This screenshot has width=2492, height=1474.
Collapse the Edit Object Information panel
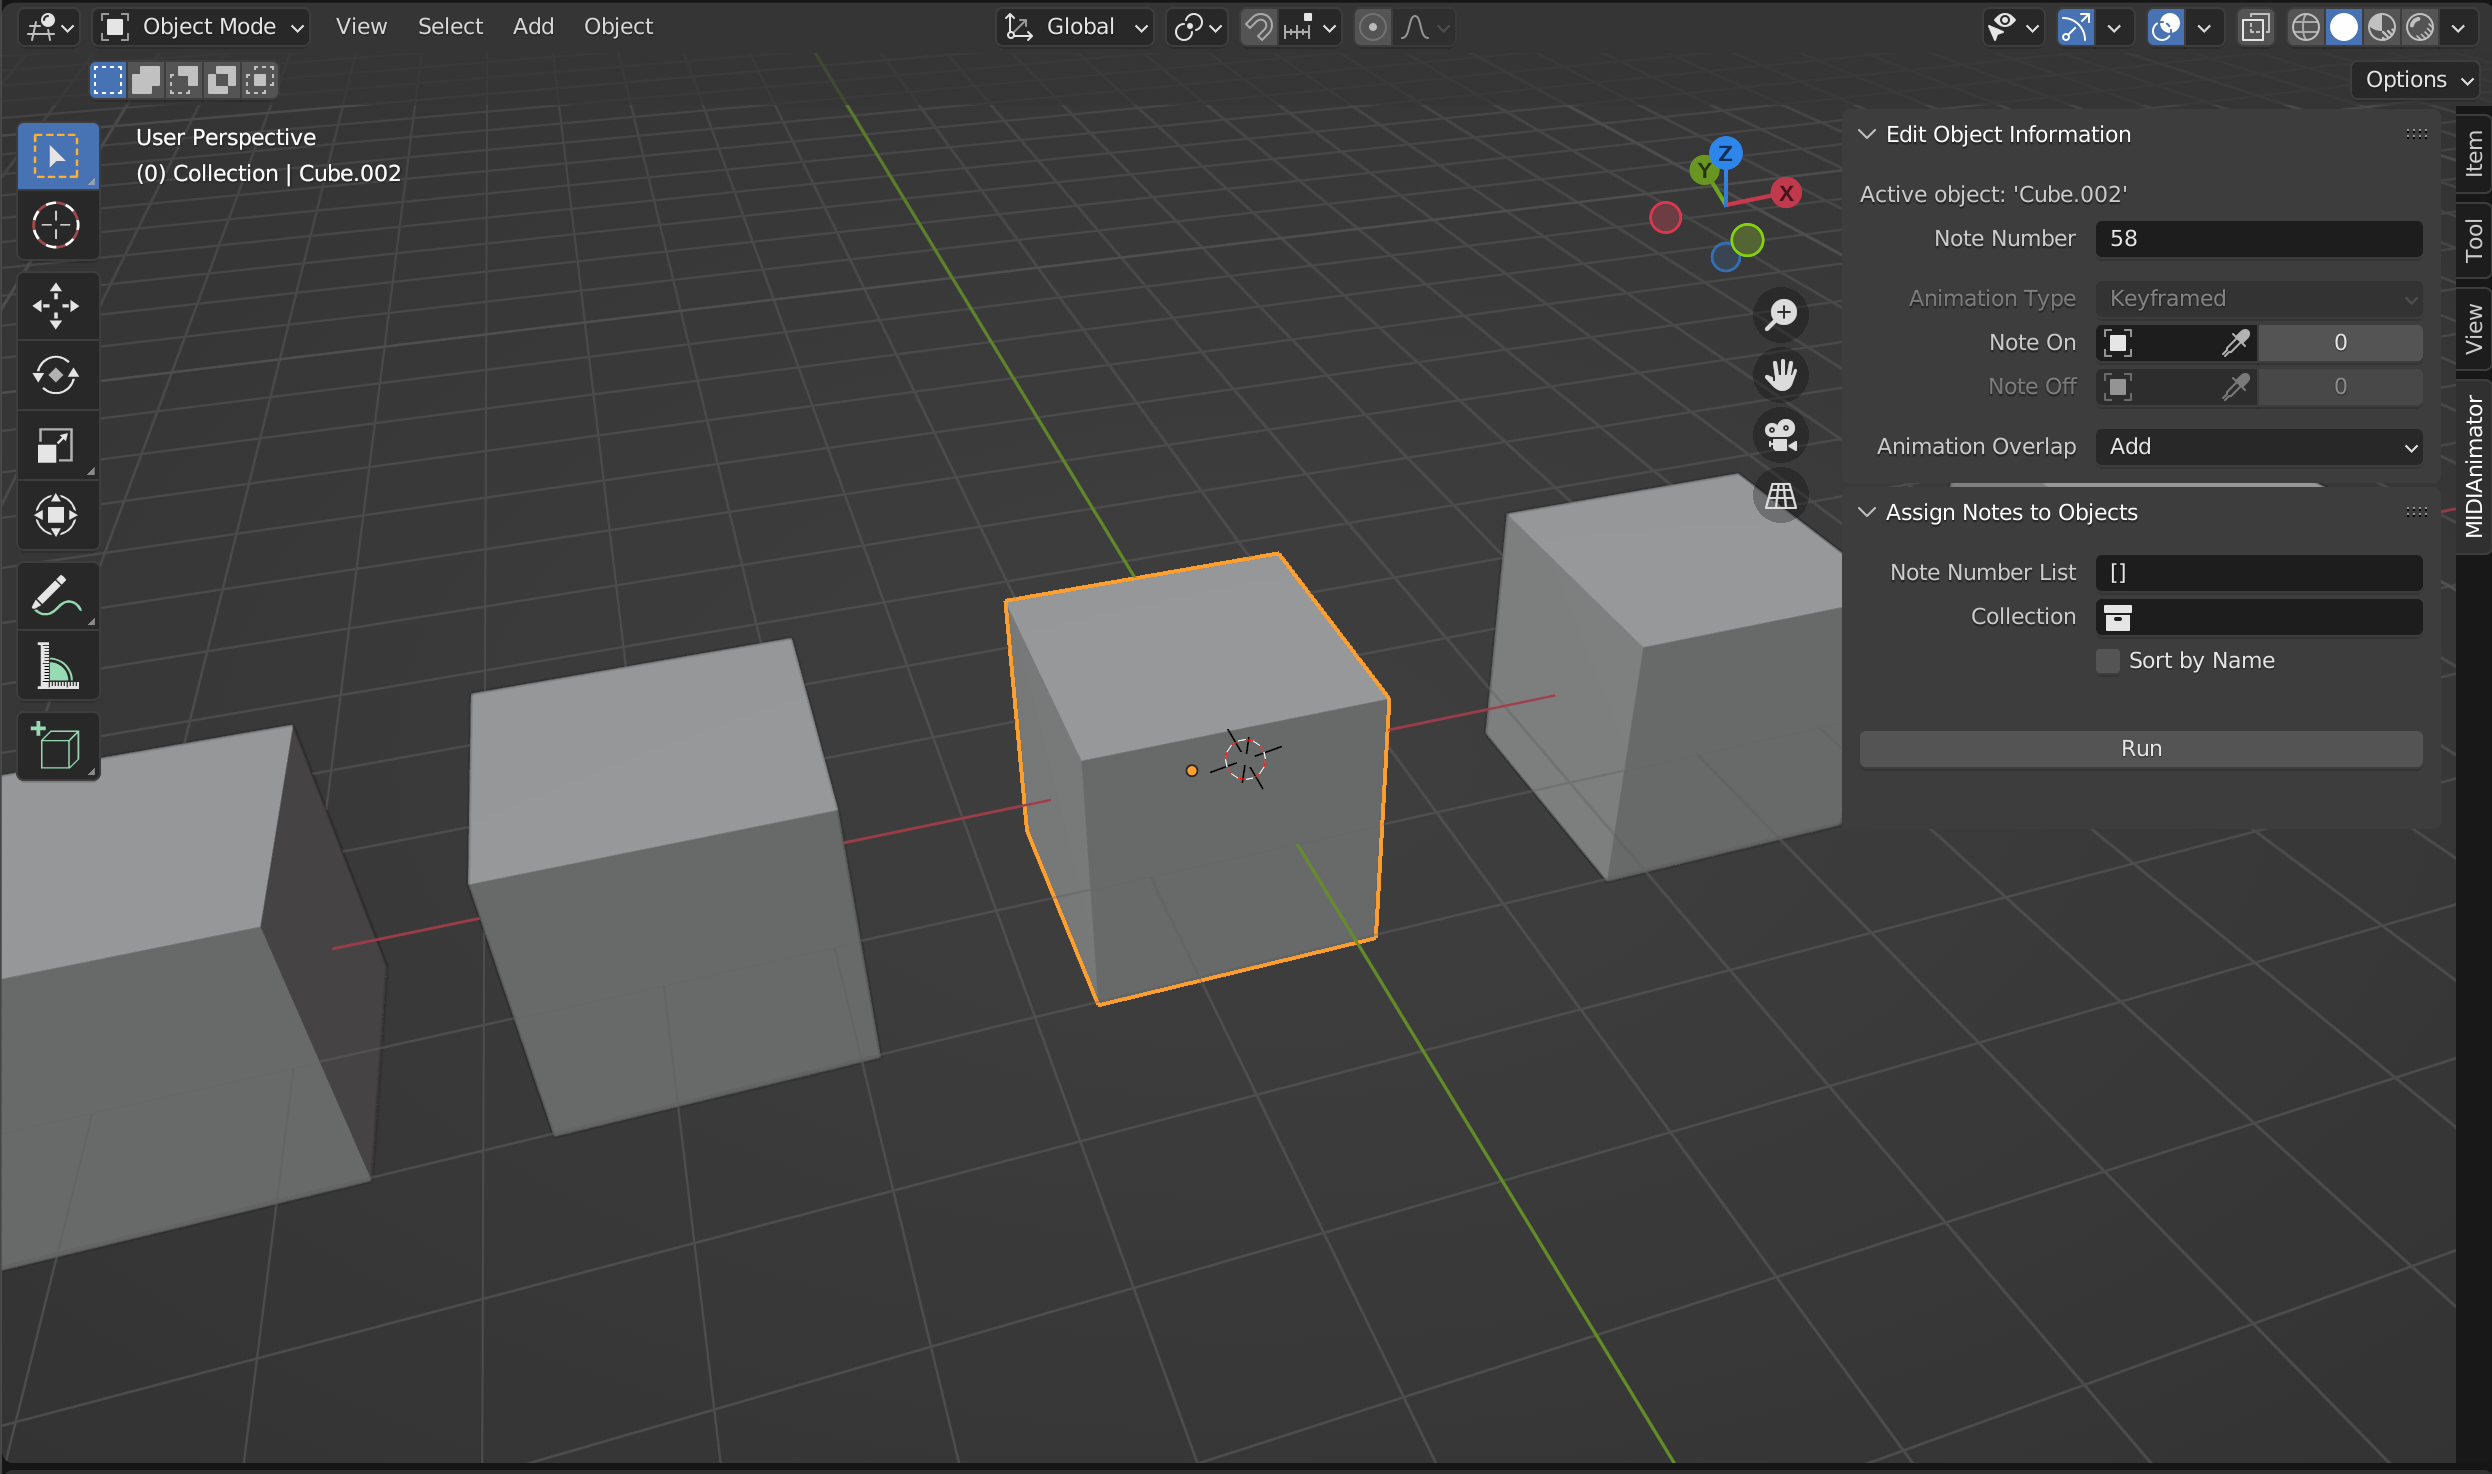[x=1866, y=134]
